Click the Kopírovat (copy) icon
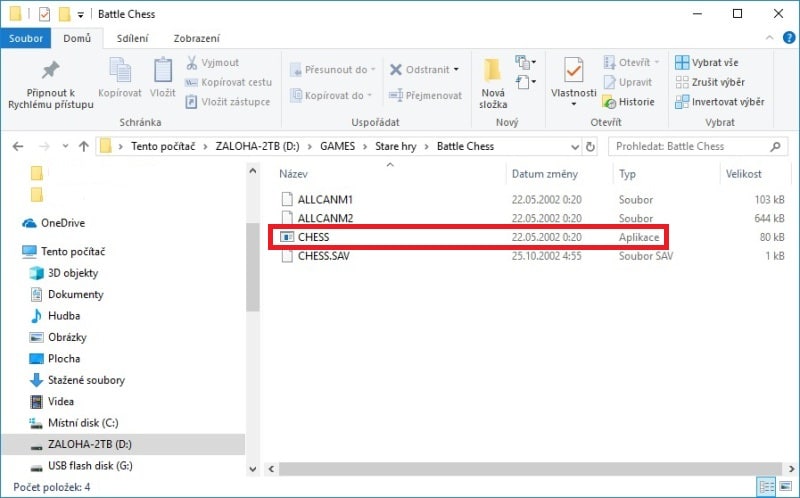800x498 pixels. coord(120,70)
